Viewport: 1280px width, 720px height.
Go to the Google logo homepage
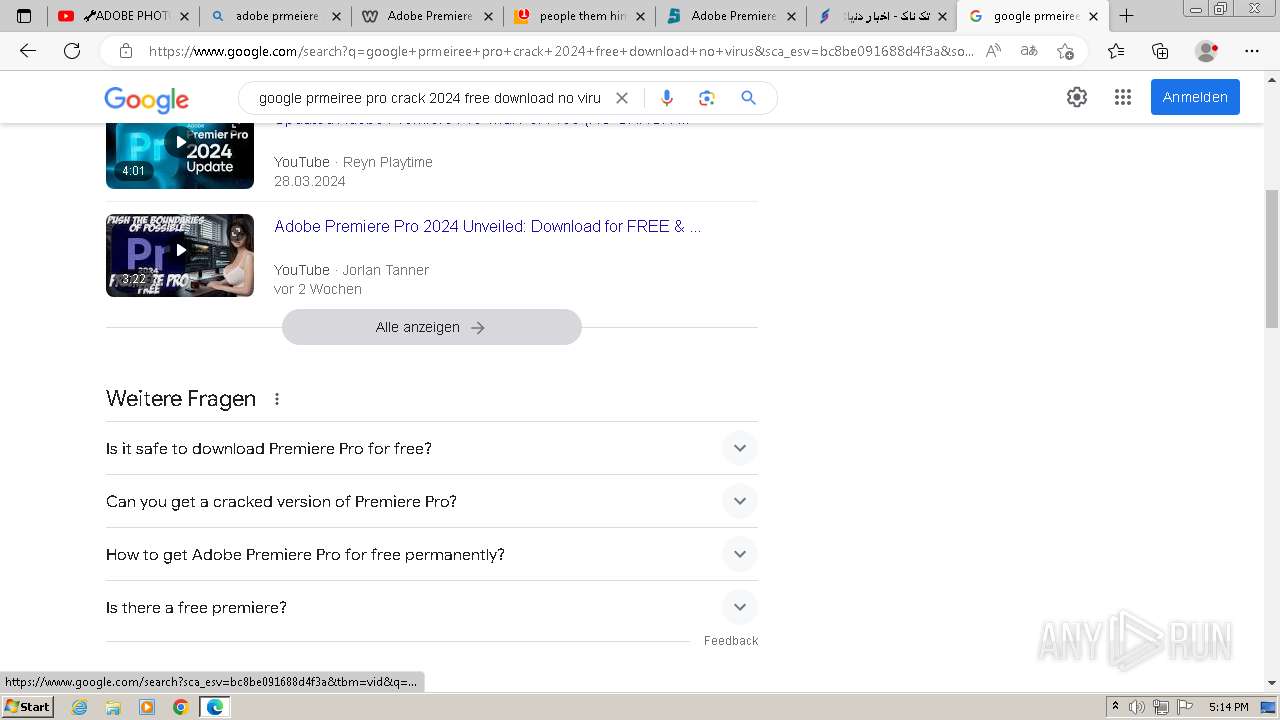tap(146, 99)
